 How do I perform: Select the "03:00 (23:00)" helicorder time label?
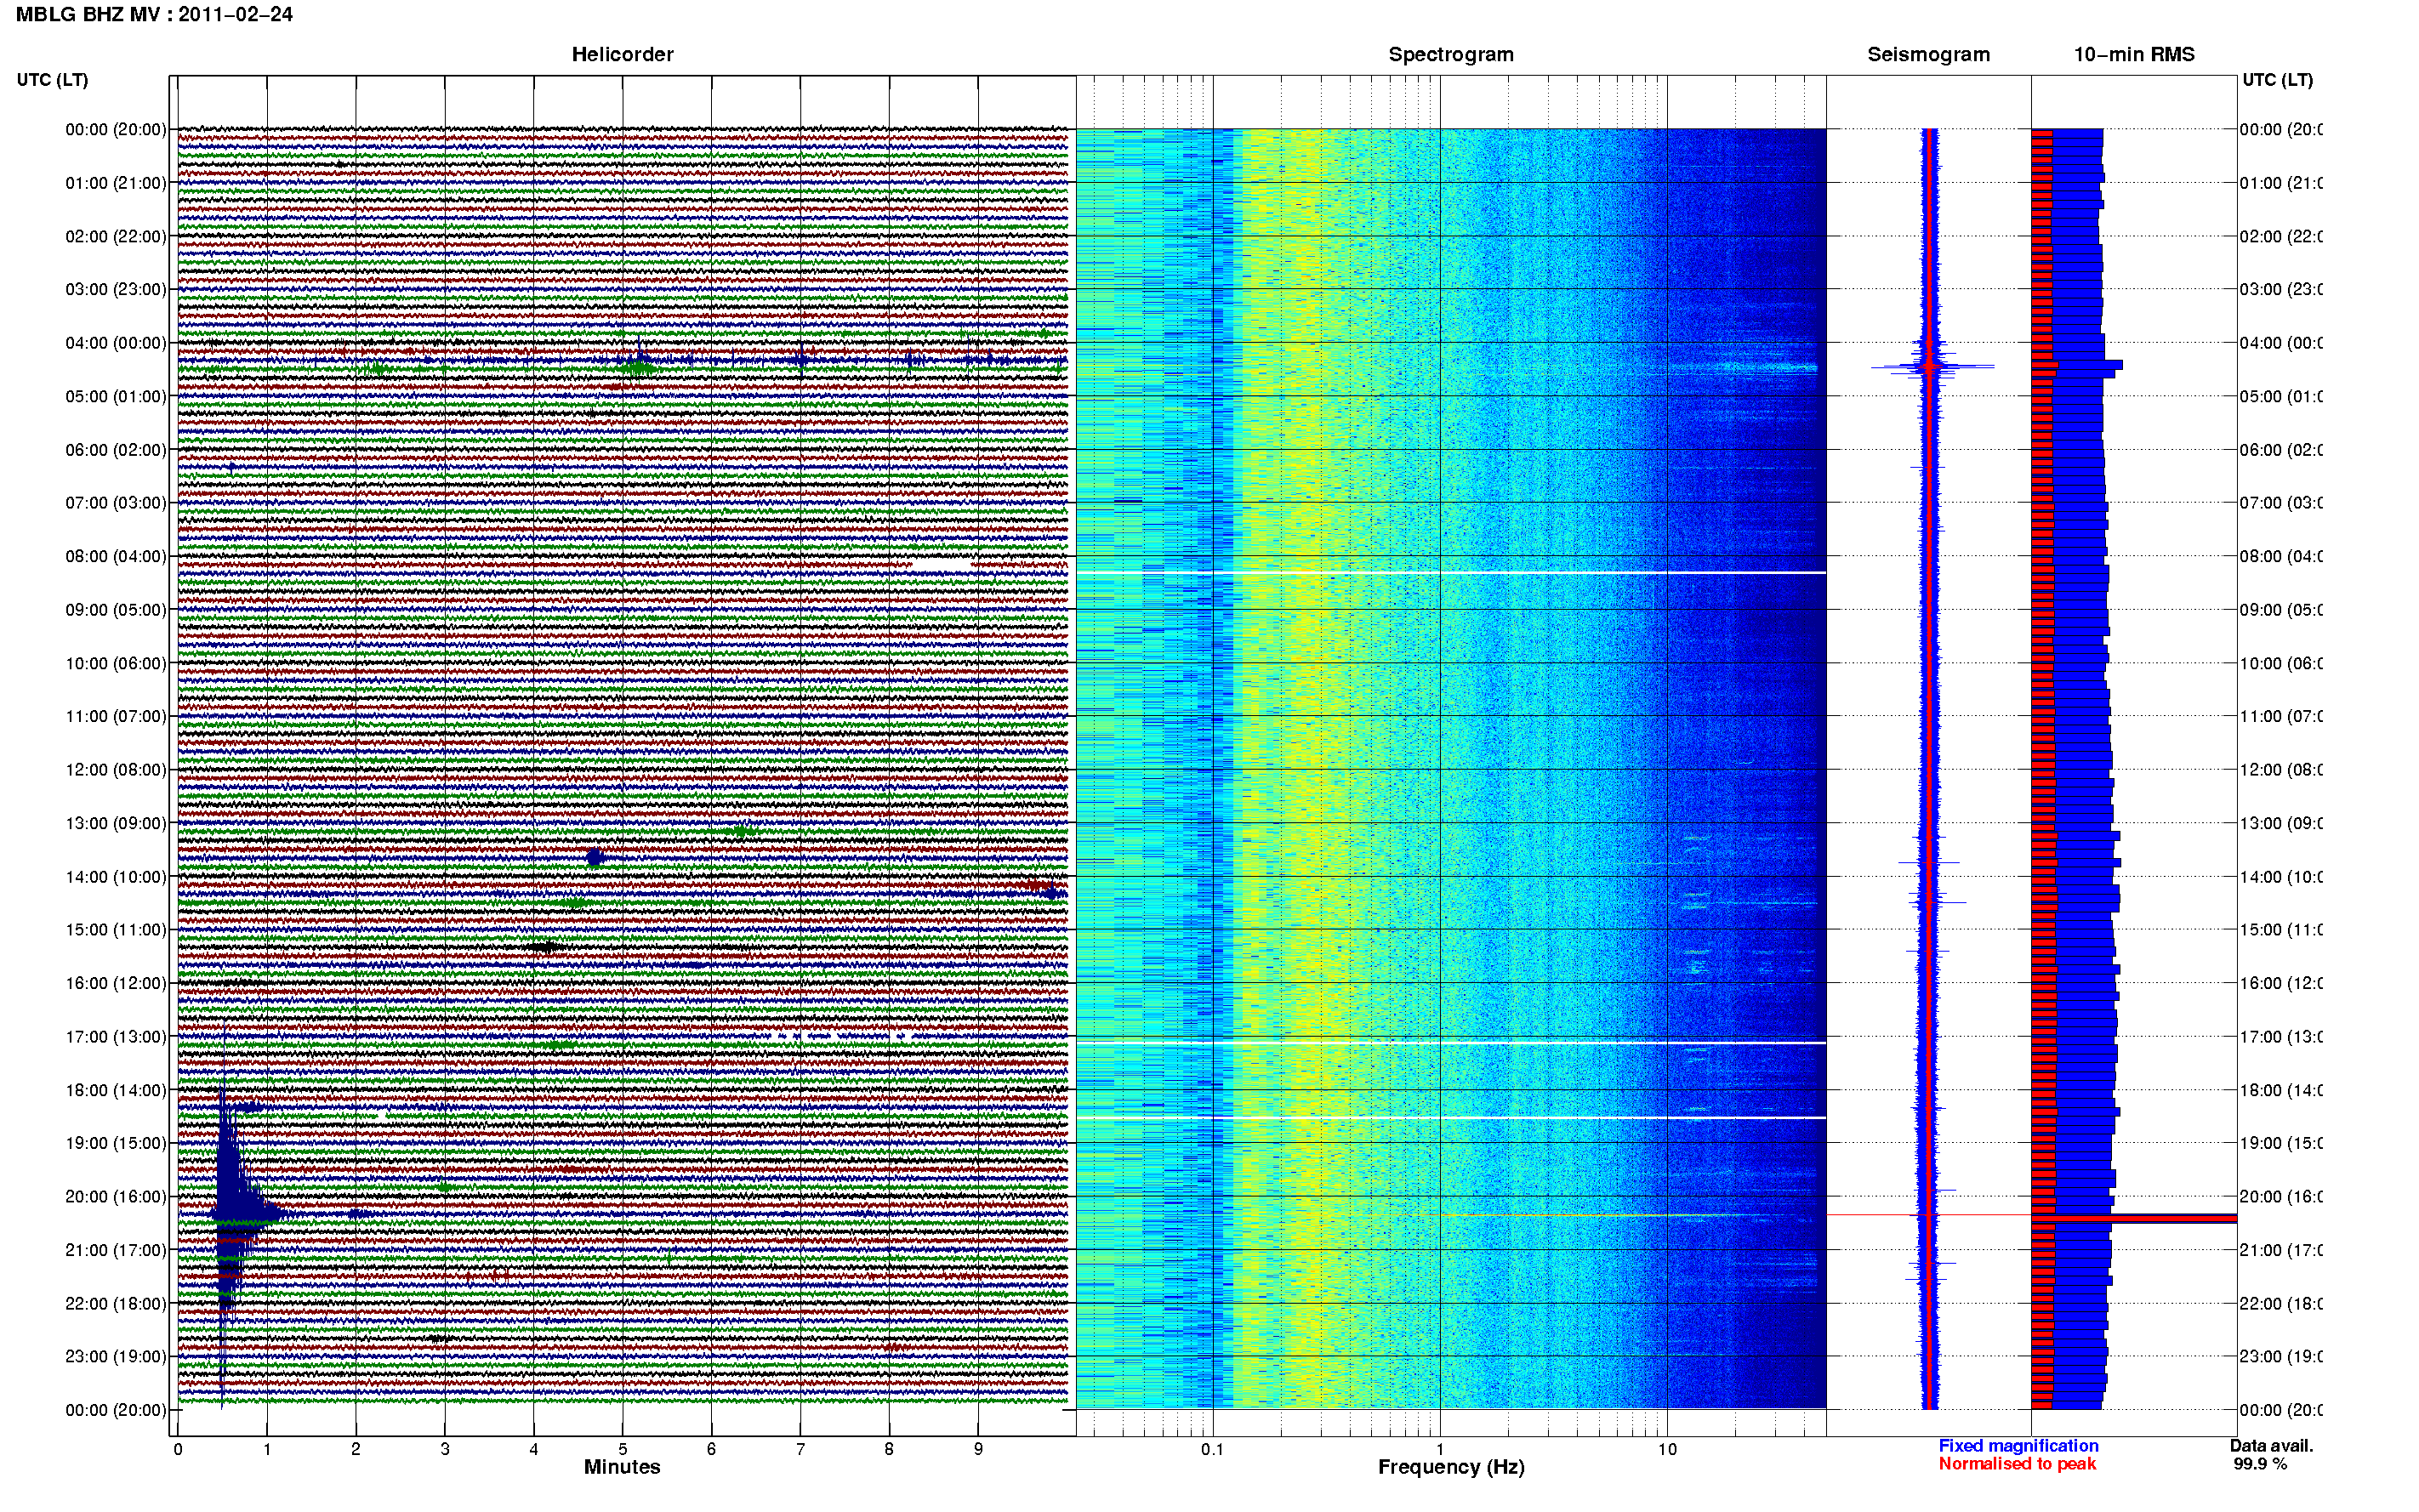116,290
